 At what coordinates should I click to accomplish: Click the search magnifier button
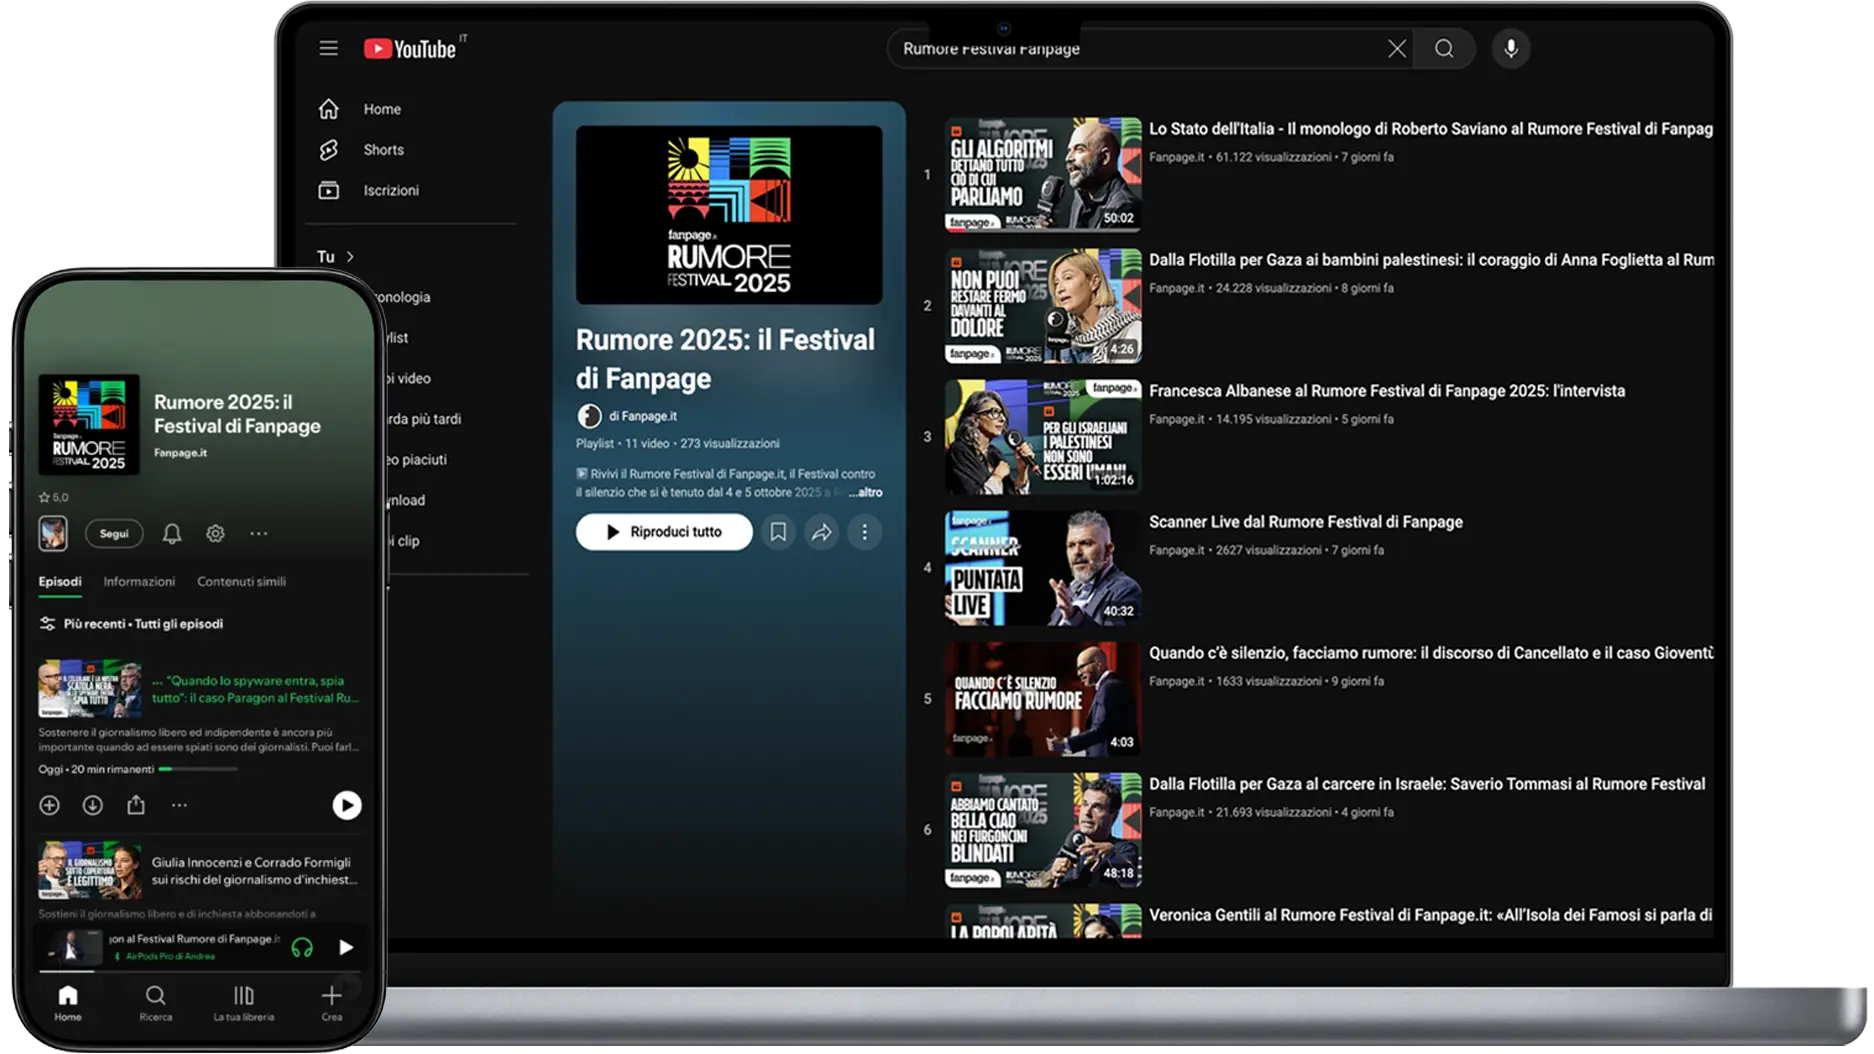coord(1443,48)
